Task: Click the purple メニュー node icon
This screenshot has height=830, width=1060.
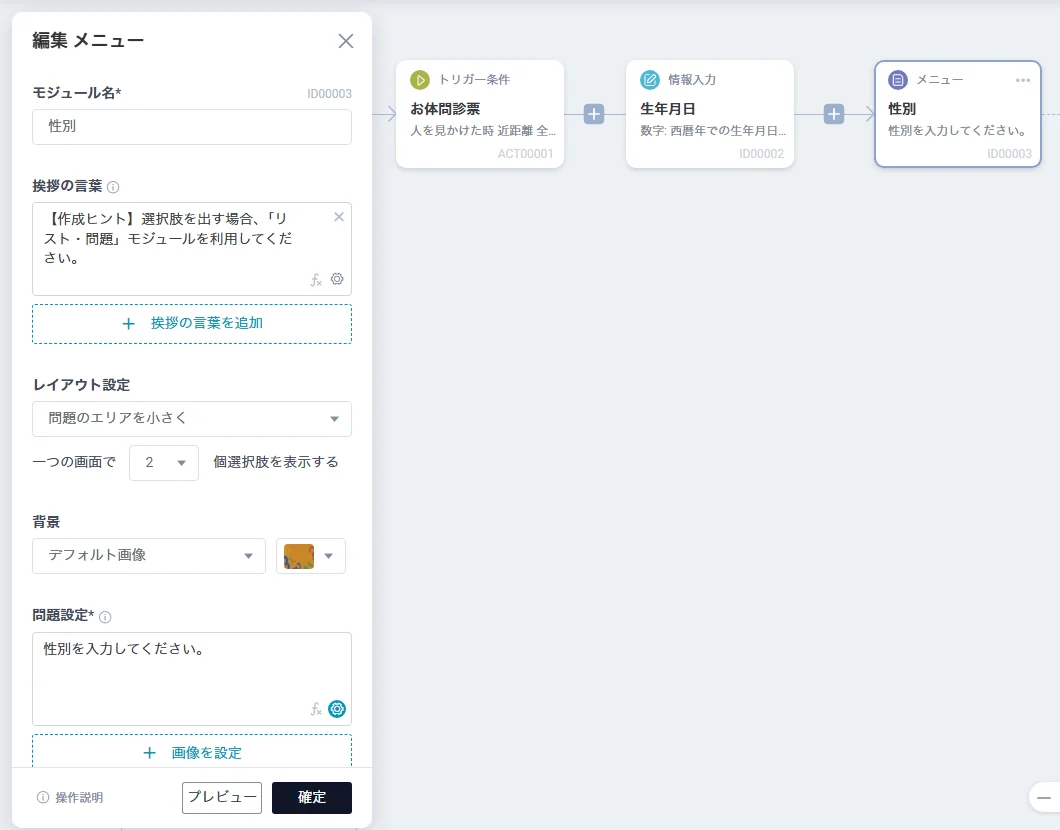Action: point(898,80)
